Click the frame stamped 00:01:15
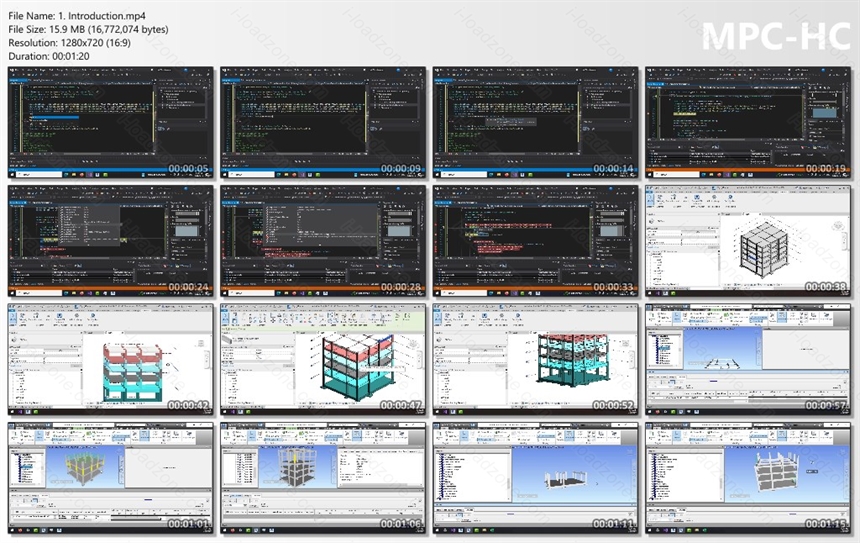 pyautogui.click(x=748, y=478)
